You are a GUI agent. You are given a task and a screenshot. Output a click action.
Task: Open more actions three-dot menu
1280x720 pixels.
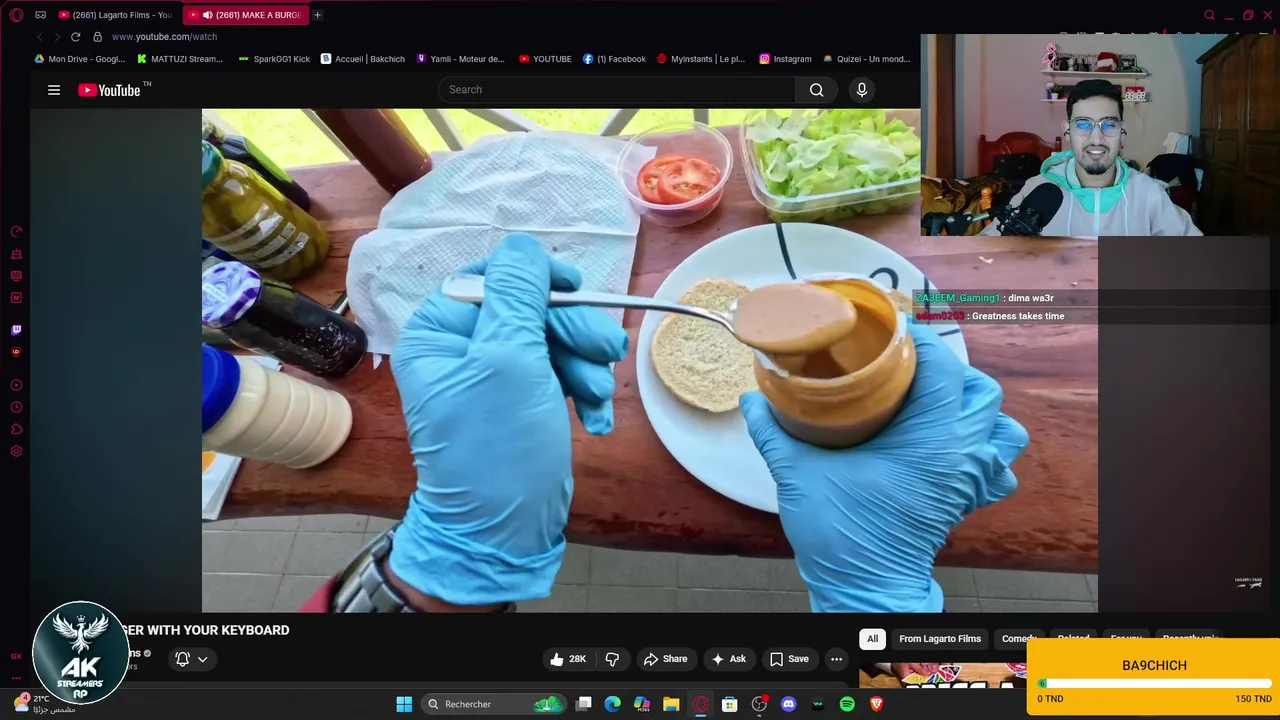tap(836, 659)
